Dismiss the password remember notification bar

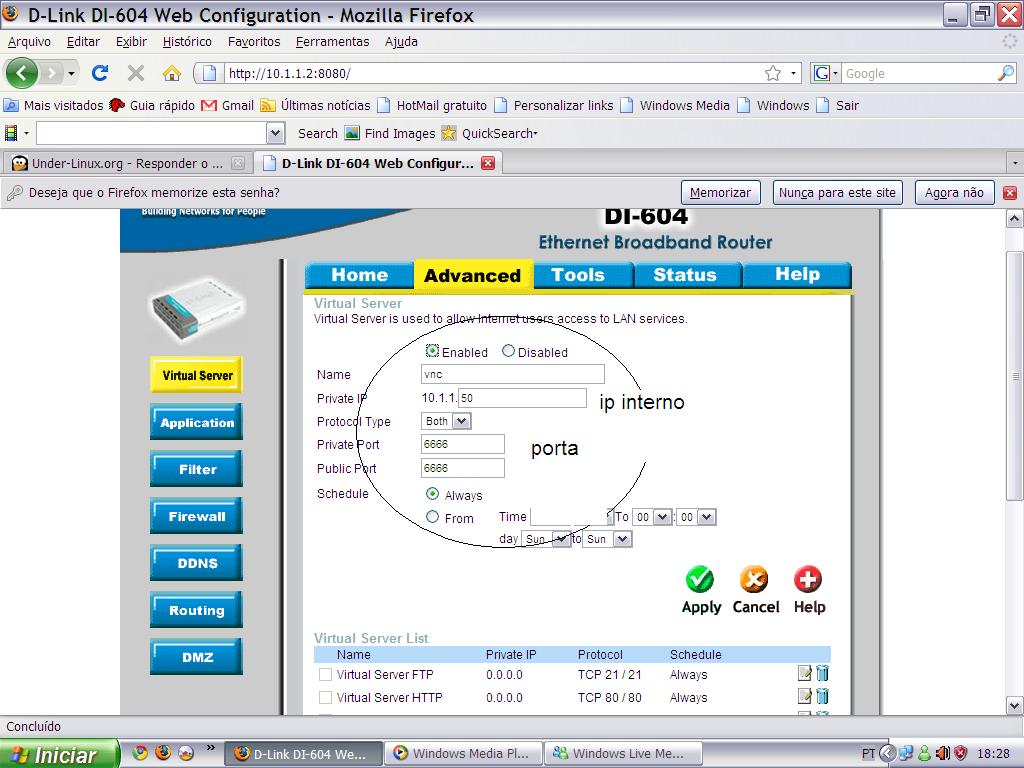(1010, 193)
